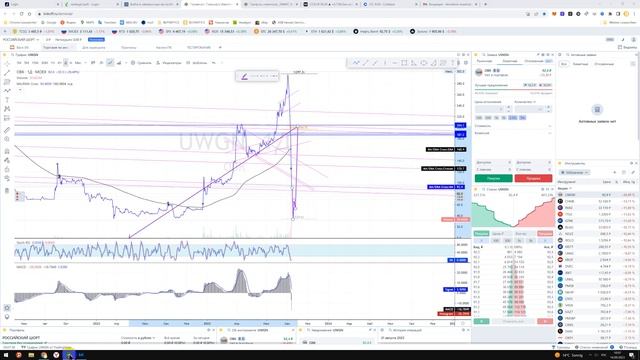This screenshot has width=640, height=360.
Task: Click the zigzag line icon in floating toolbar
Action: 356,63
